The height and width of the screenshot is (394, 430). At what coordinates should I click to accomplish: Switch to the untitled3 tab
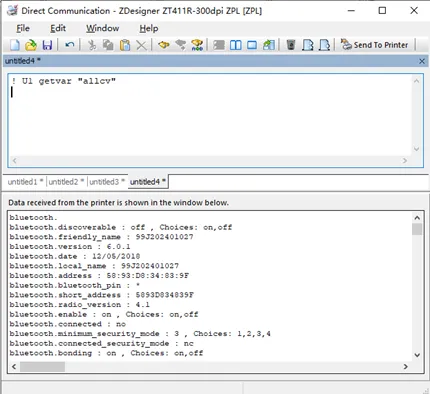pyautogui.click(x=107, y=182)
